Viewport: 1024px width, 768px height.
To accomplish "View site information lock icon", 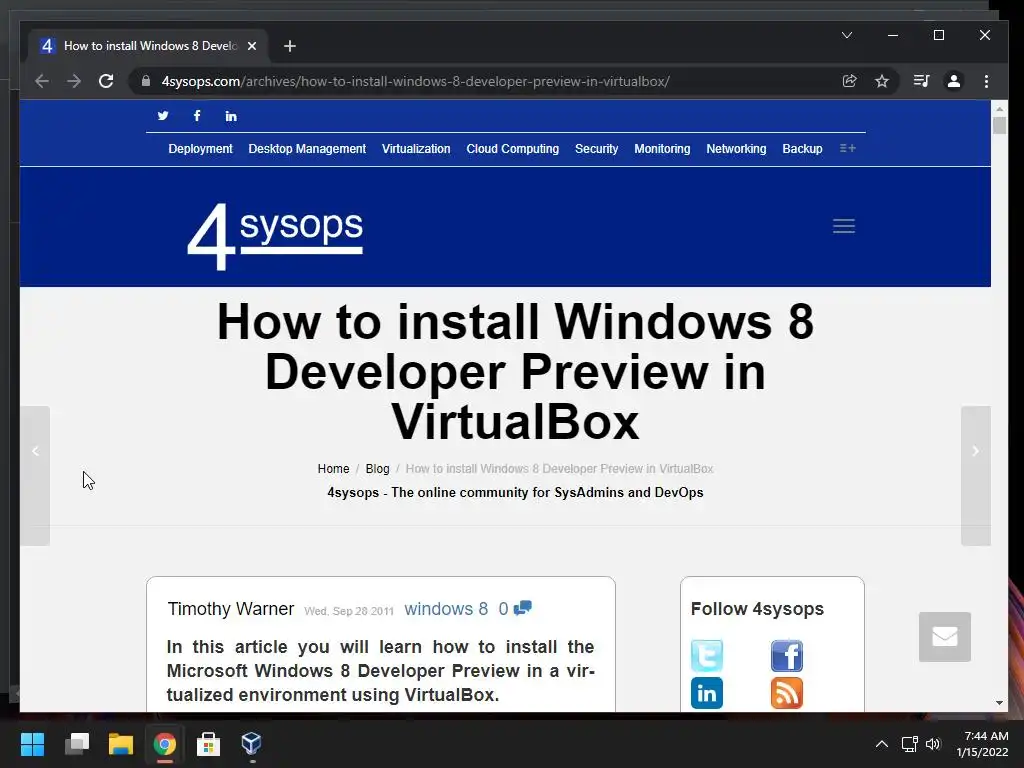I will (x=146, y=81).
